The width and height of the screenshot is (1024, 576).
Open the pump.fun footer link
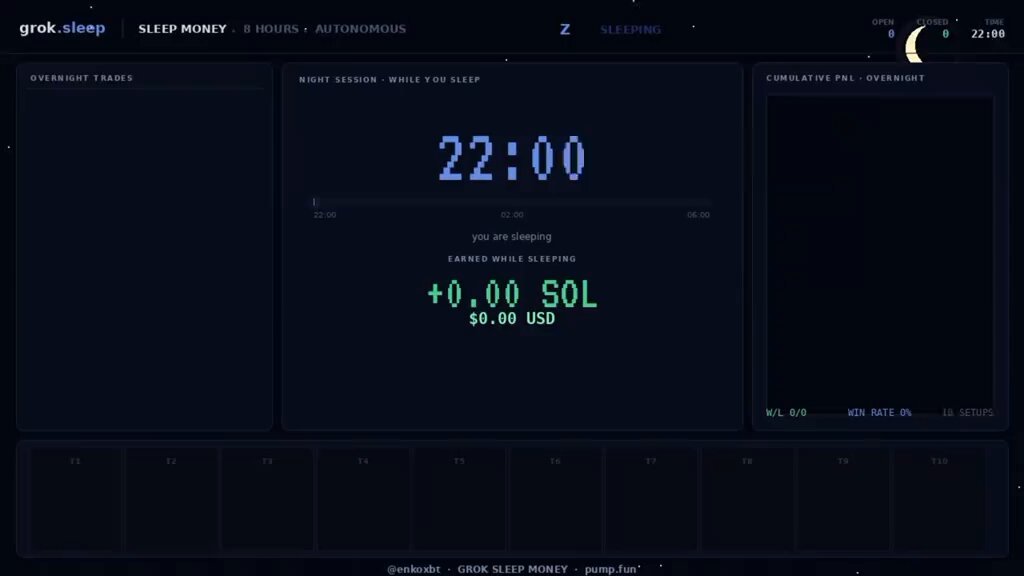(611, 569)
